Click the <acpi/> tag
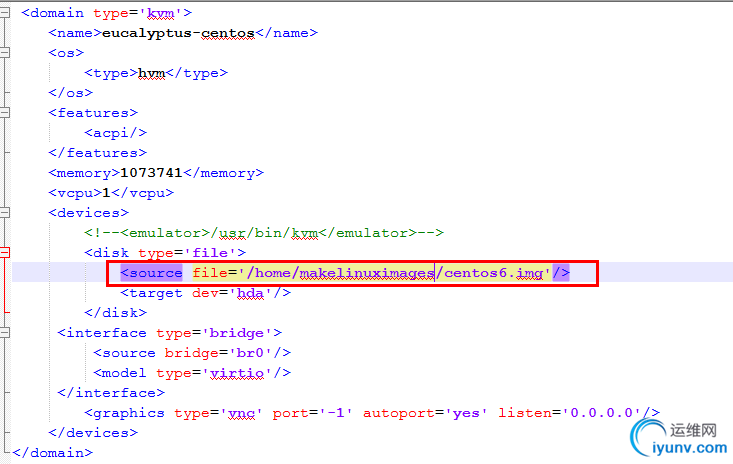 [115, 133]
